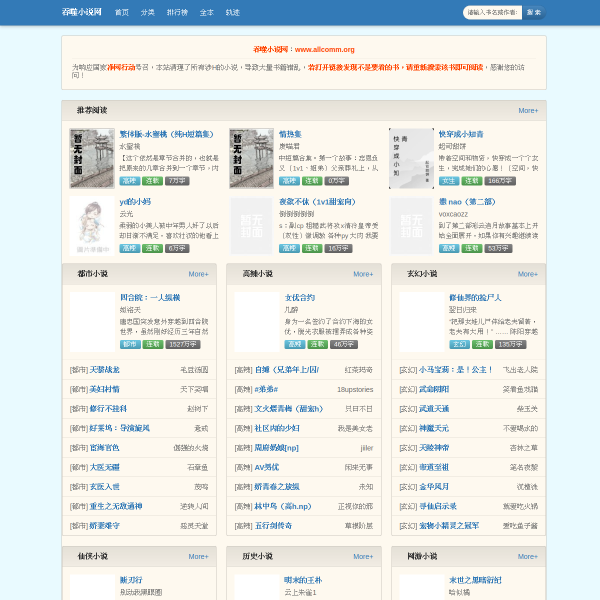600x600 pixels.
Task: Click the 情热集 placeholder cover
Action: (251, 158)
